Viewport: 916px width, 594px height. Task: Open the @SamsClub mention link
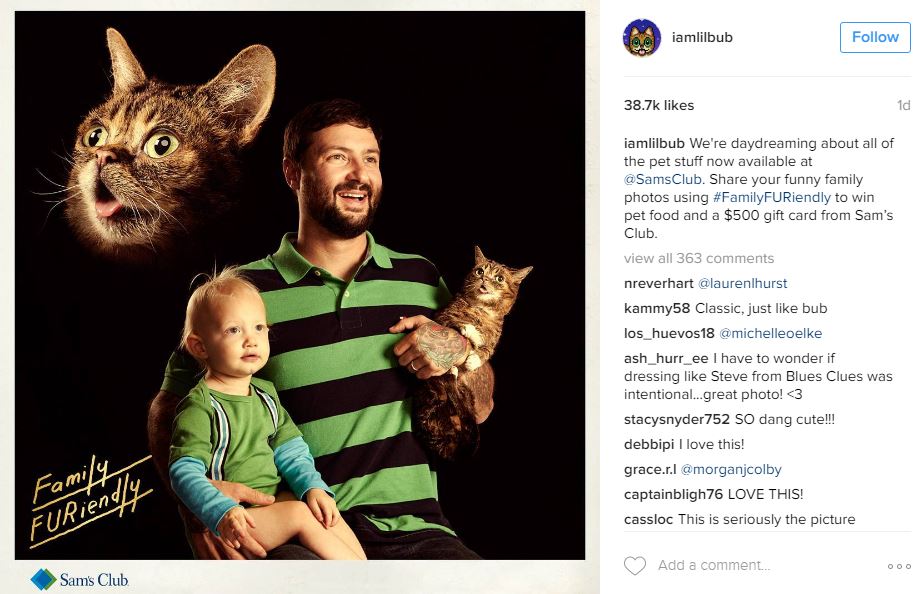[x=662, y=179]
